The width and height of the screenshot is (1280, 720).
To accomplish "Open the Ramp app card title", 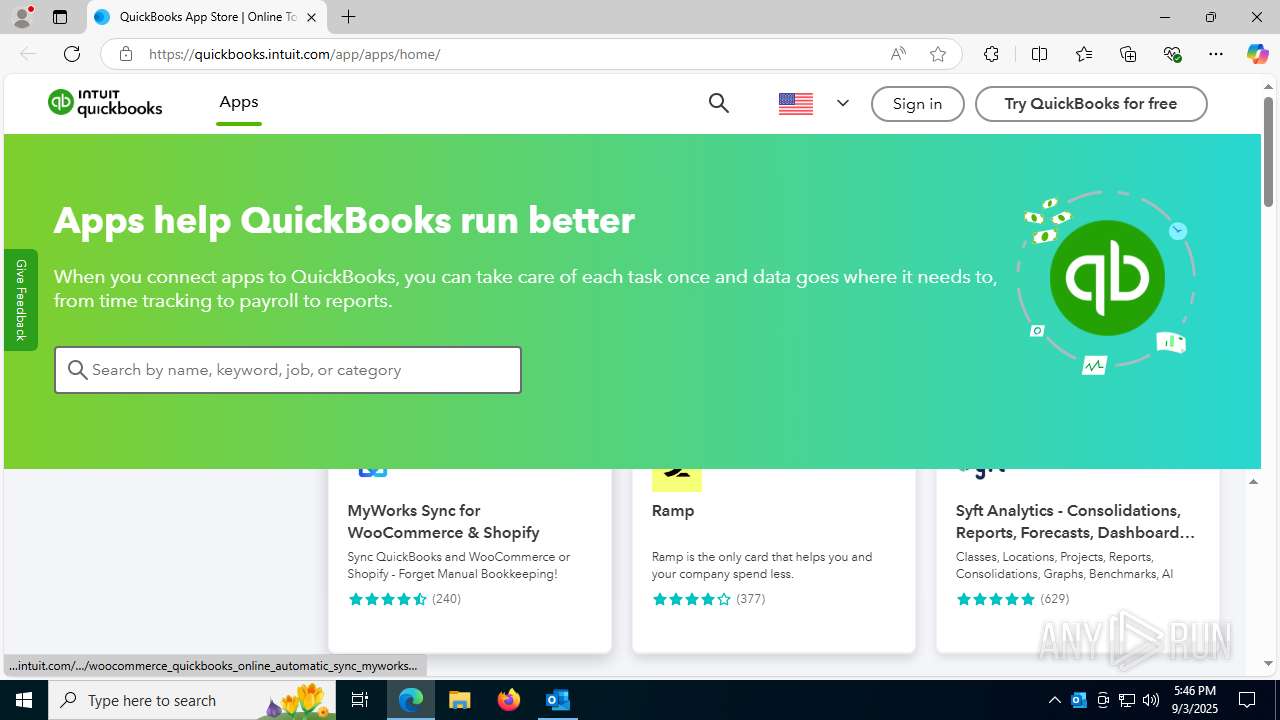I will point(673,510).
